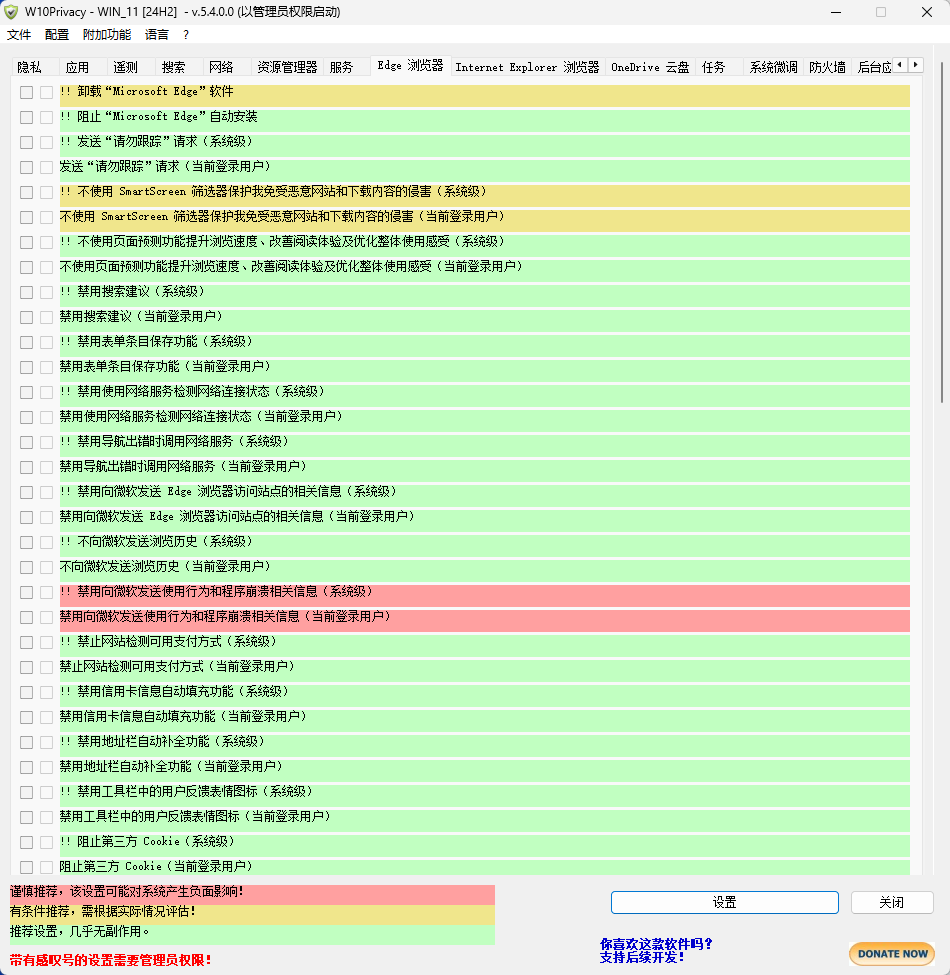Tick left checkbox for 禁用搜索建议（系统级）
This screenshot has width=950, height=975.
(x=26, y=292)
